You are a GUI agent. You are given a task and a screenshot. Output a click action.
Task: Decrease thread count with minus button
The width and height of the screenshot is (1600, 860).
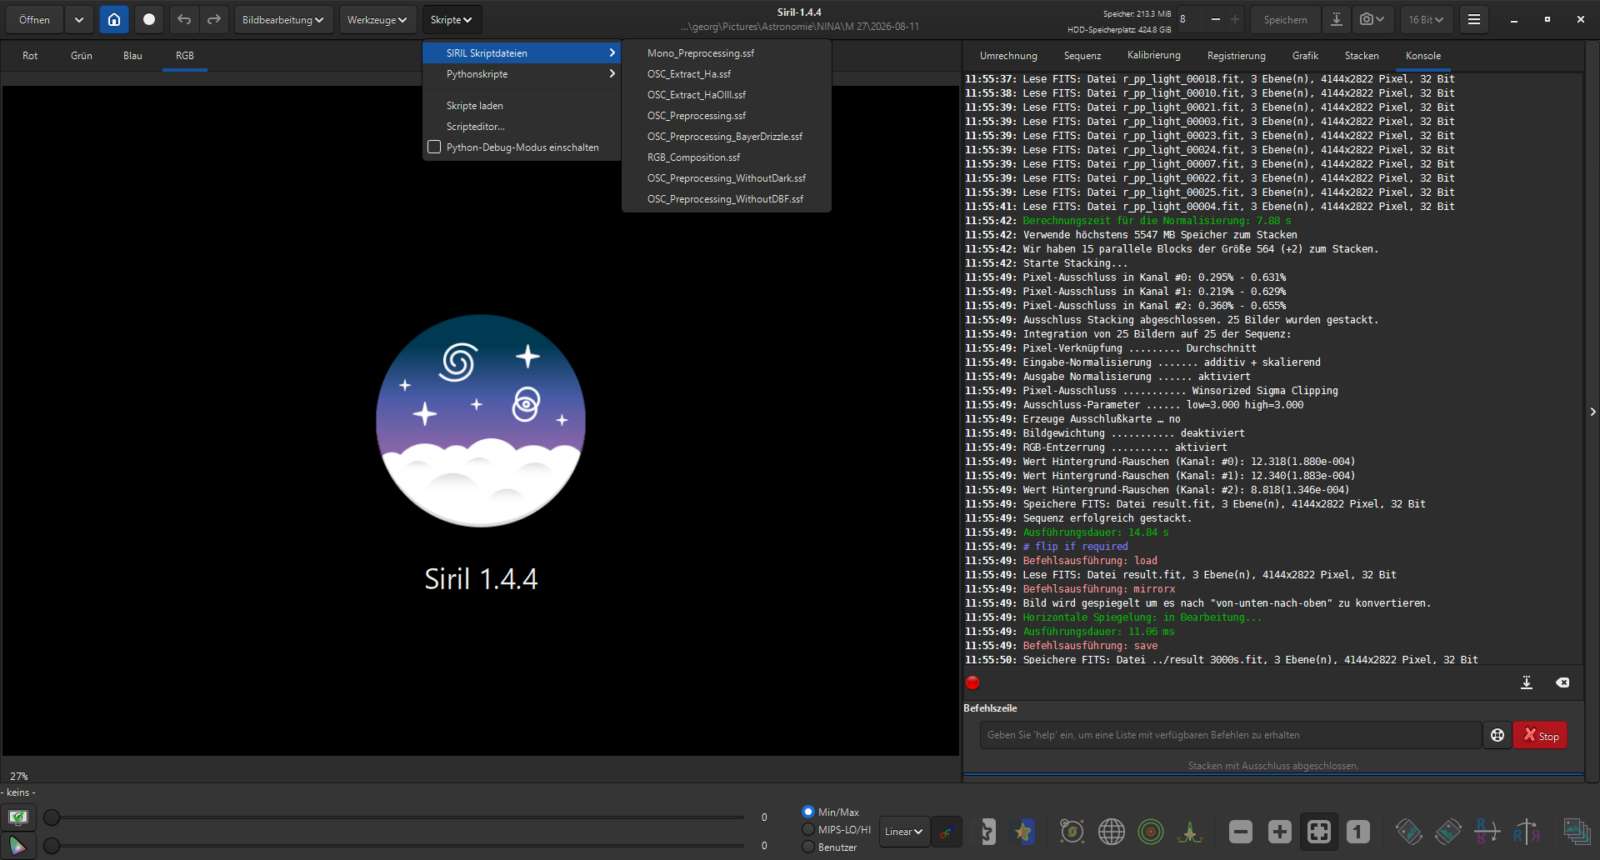tap(1215, 19)
